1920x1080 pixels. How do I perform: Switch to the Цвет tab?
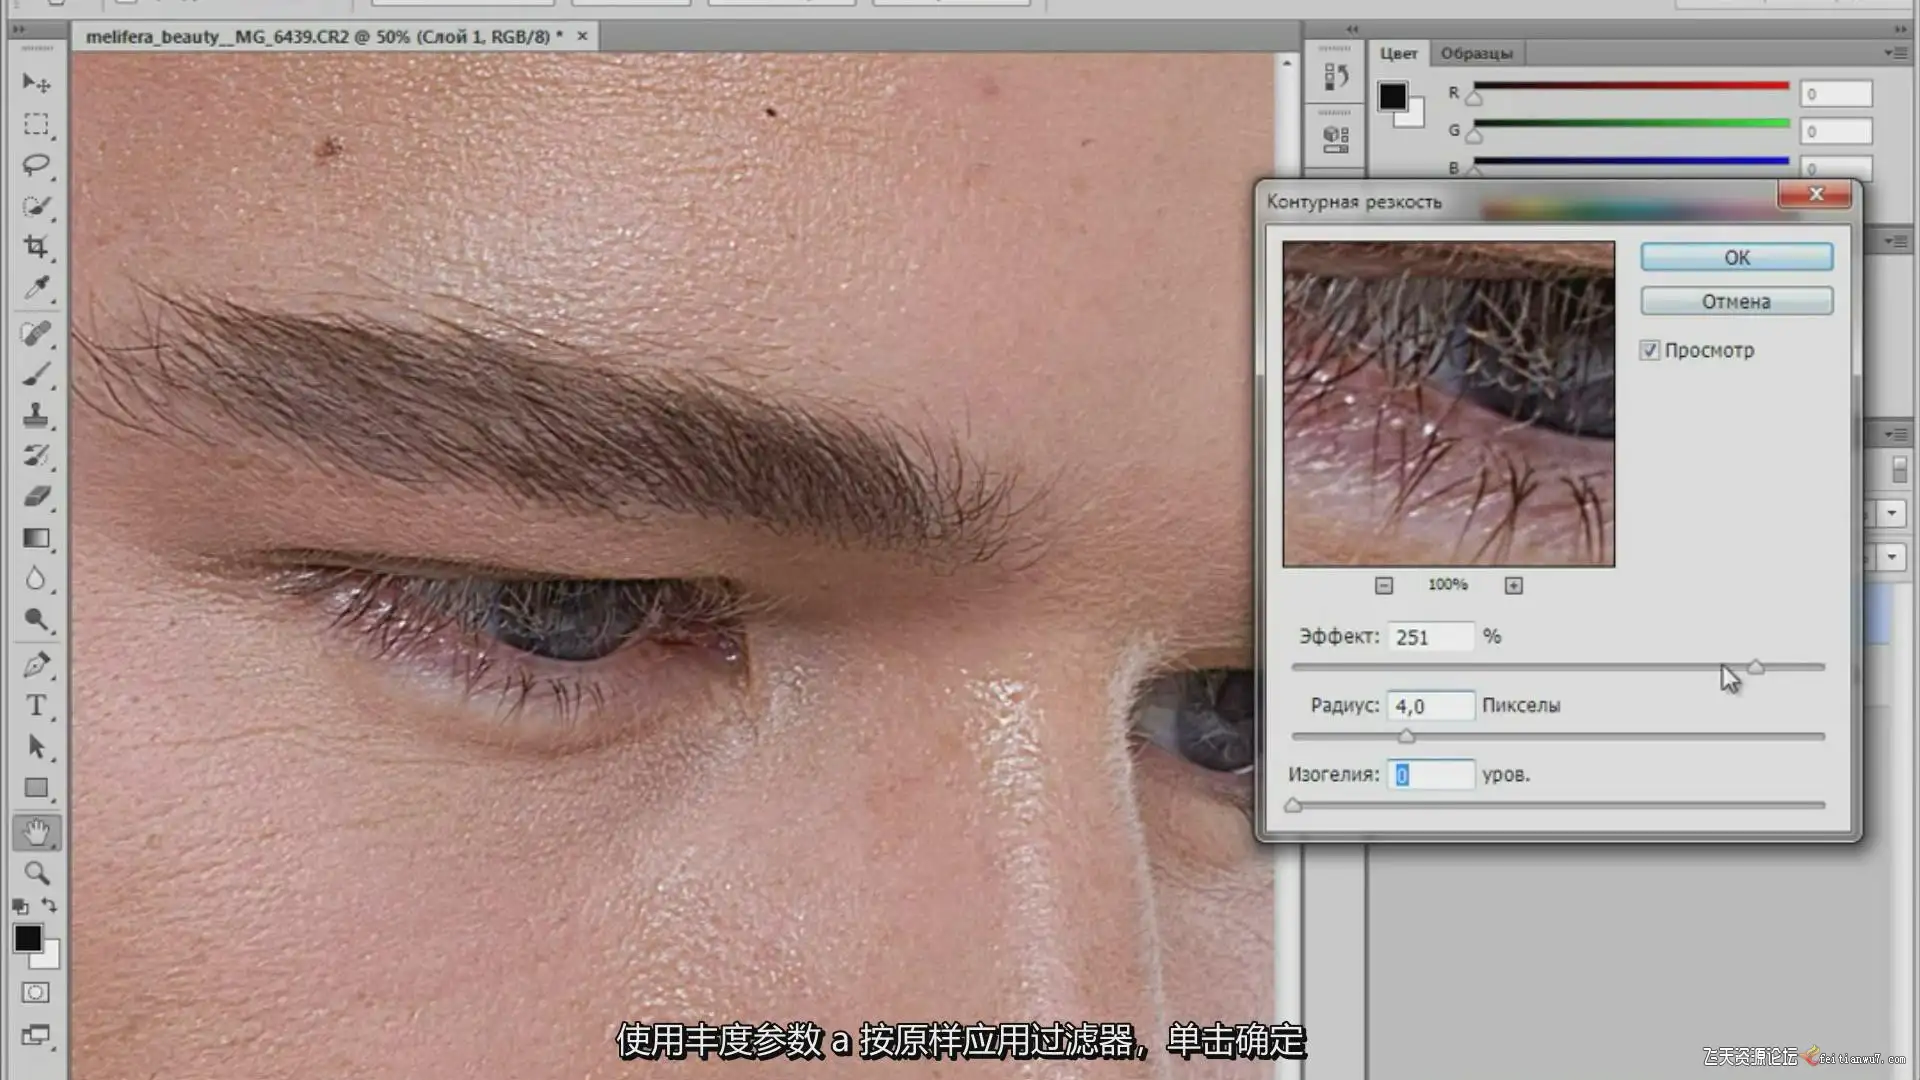(x=1398, y=53)
